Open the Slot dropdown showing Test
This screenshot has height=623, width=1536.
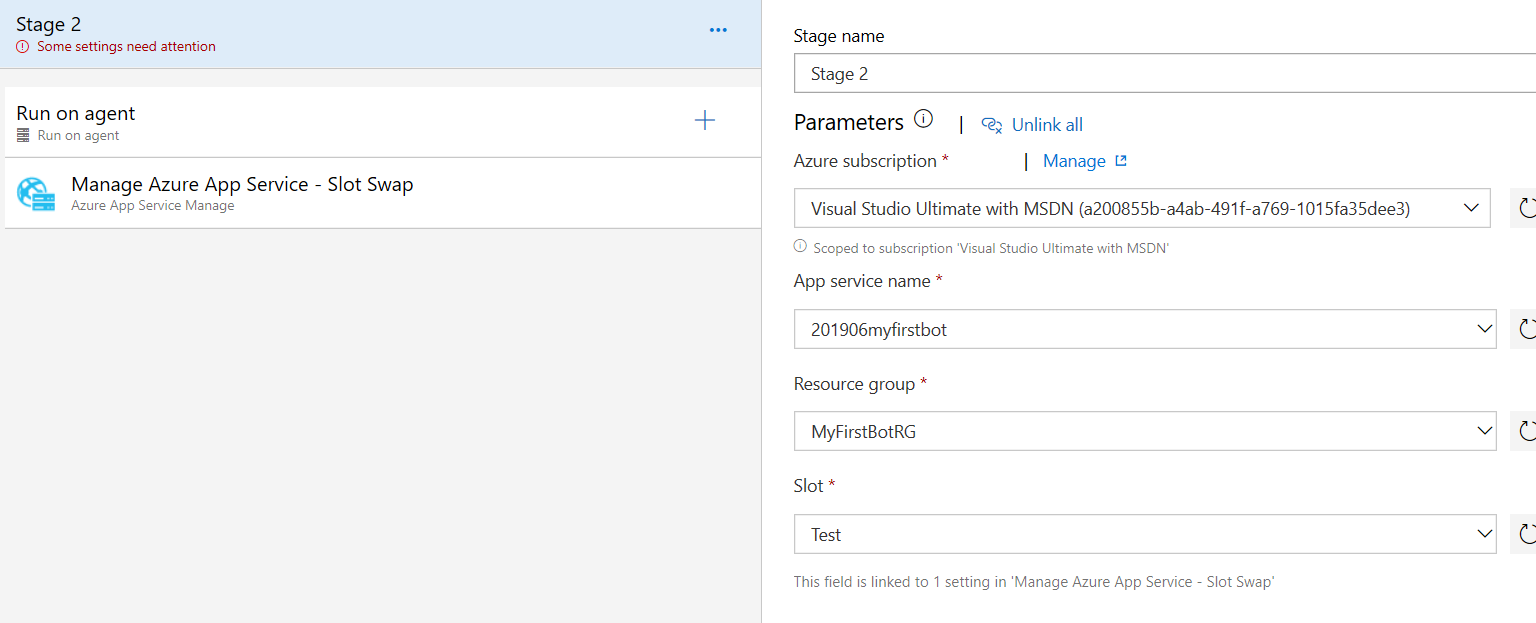tap(1484, 534)
